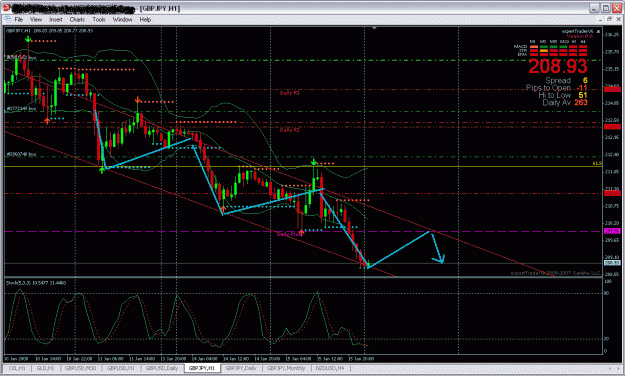The image size is (625, 376).
Task: Switch to the NZDUSD,H4 chart tab
Action: 330,368
